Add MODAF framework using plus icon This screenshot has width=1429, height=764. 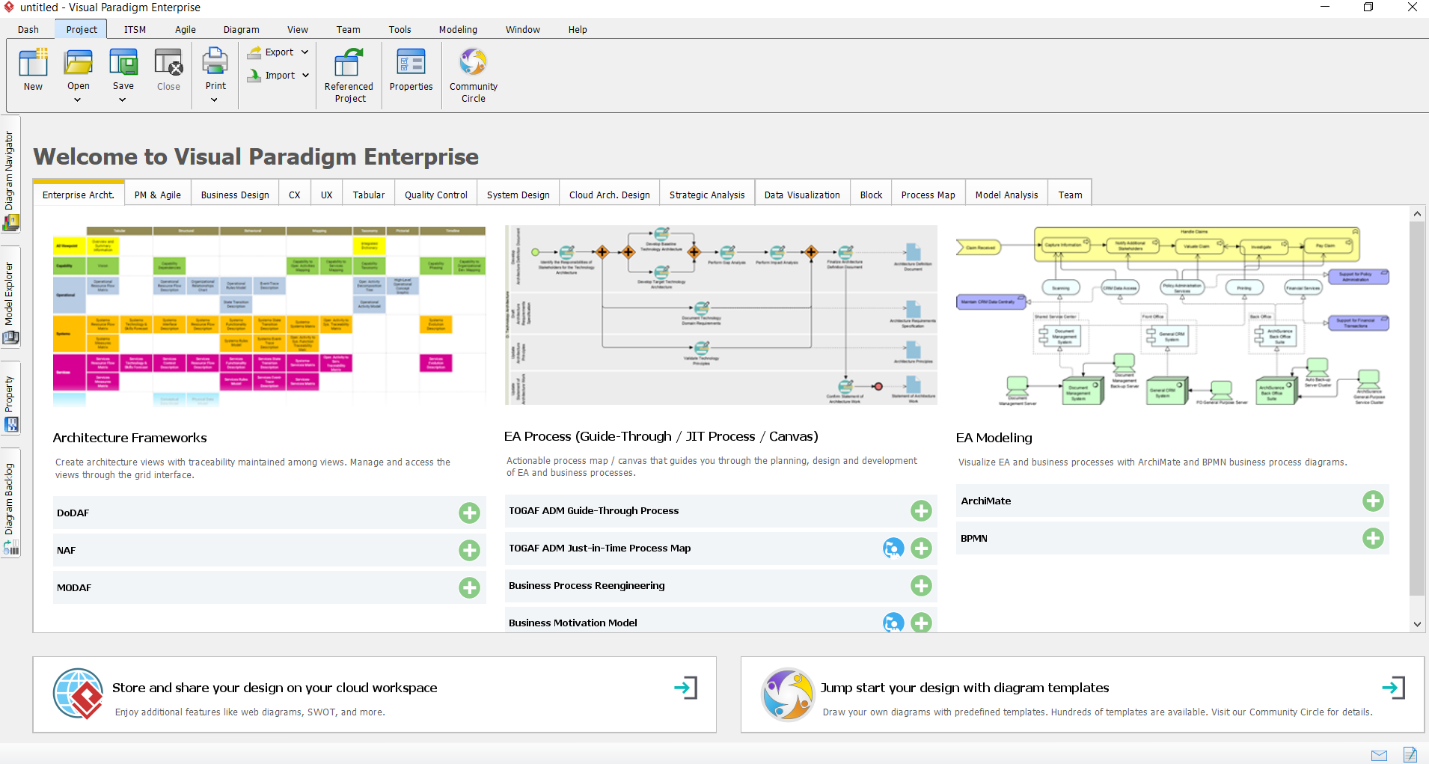click(x=469, y=587)
